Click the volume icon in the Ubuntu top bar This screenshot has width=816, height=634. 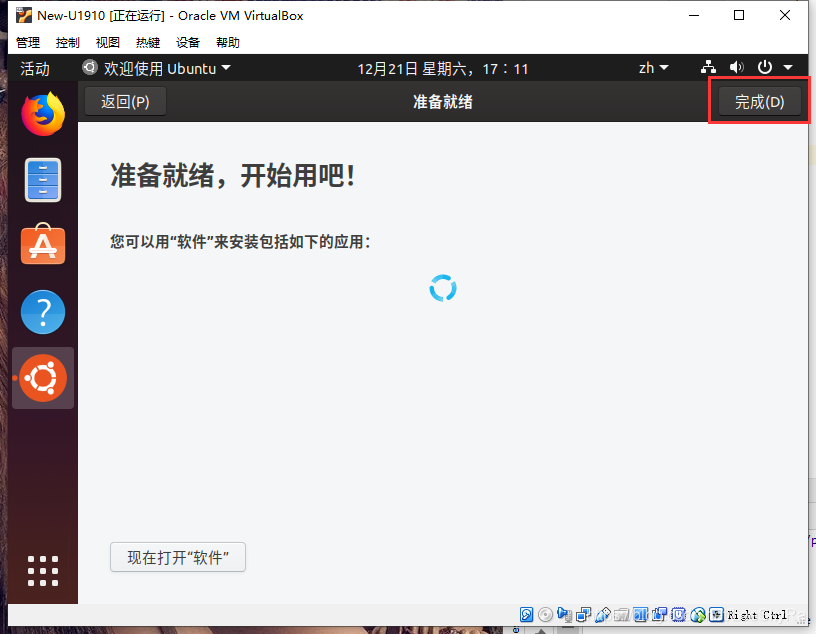point(738,68)
